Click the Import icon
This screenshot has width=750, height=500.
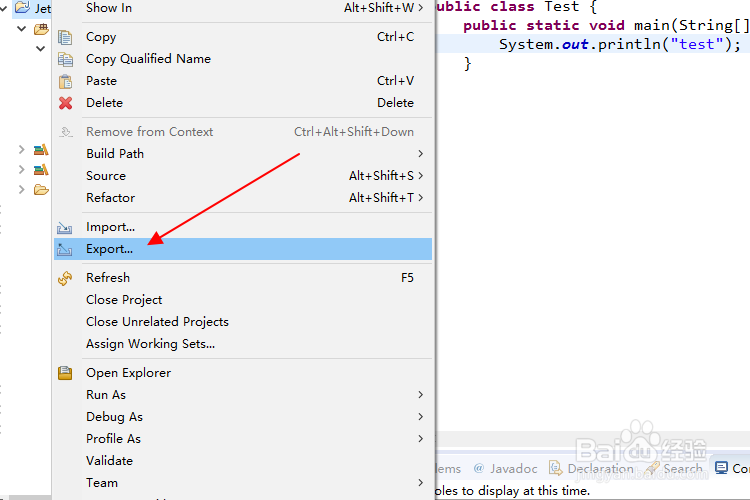click(x=65, y=228)
